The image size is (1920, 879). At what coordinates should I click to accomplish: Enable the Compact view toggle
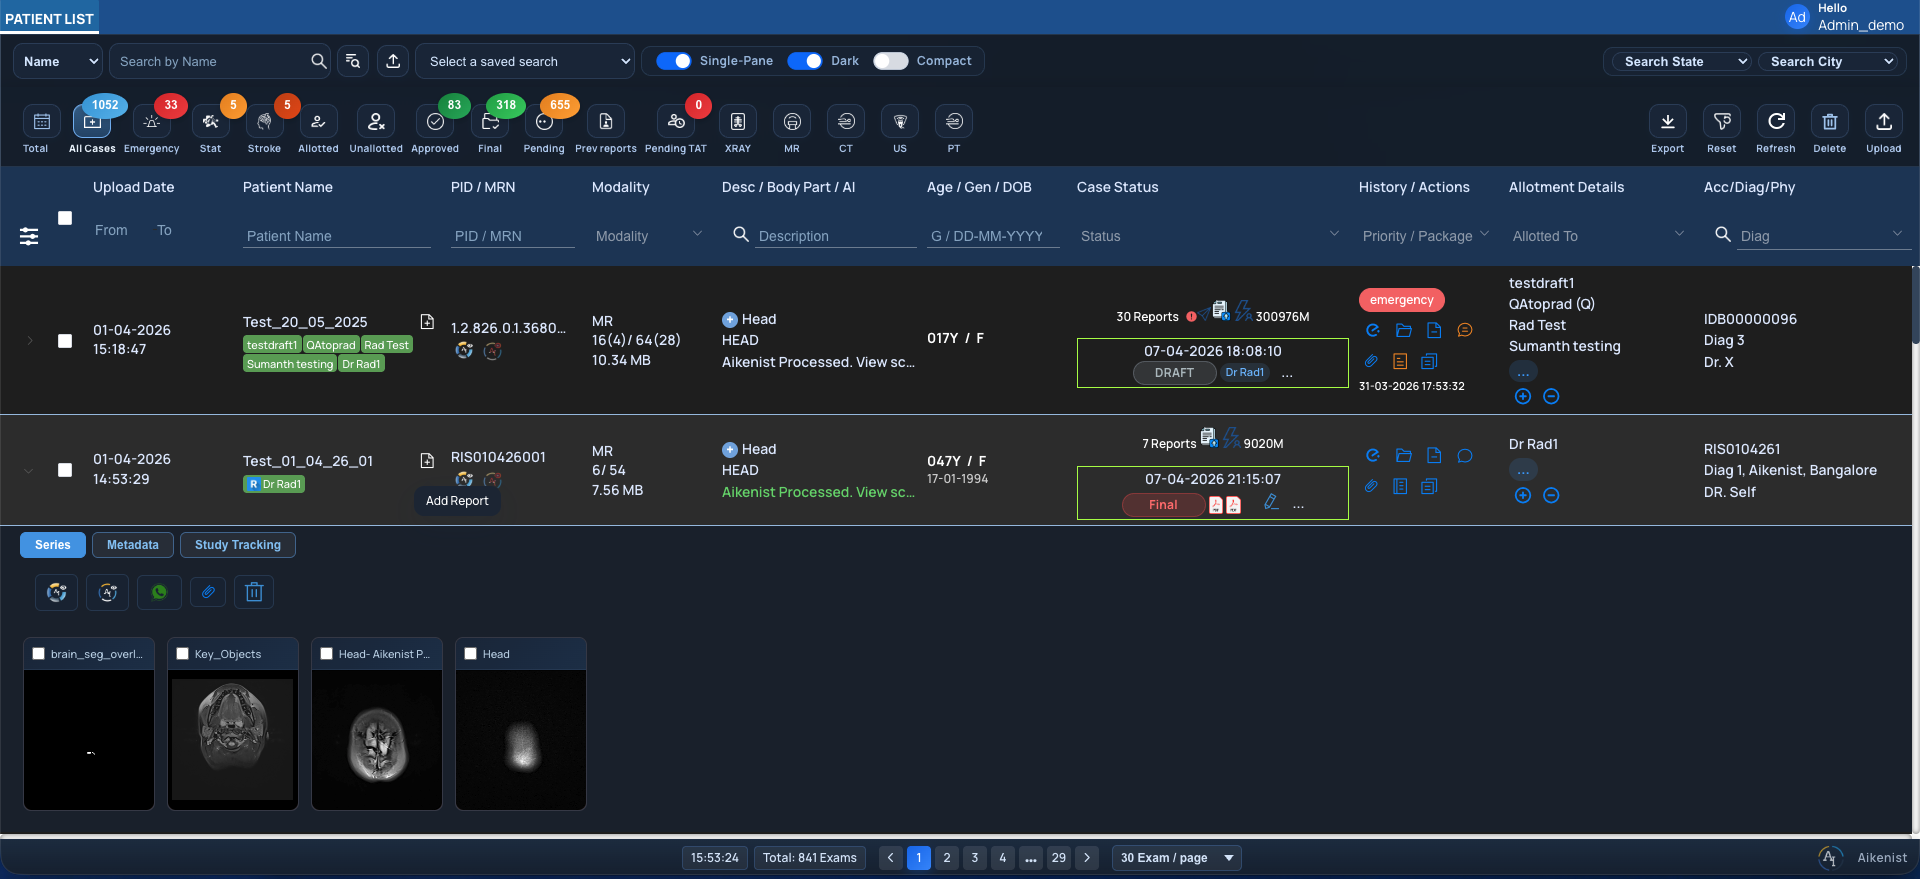890,61
